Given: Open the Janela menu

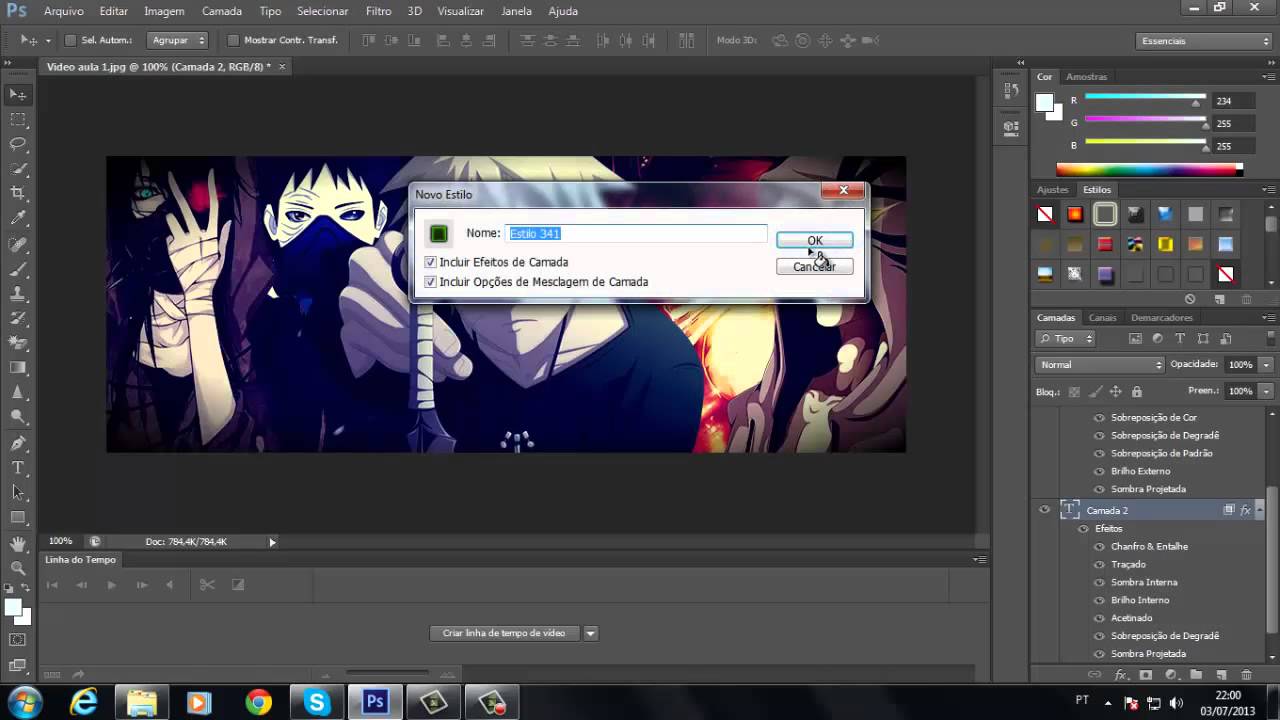Looking at the screenshot, I should pos(516,11).
